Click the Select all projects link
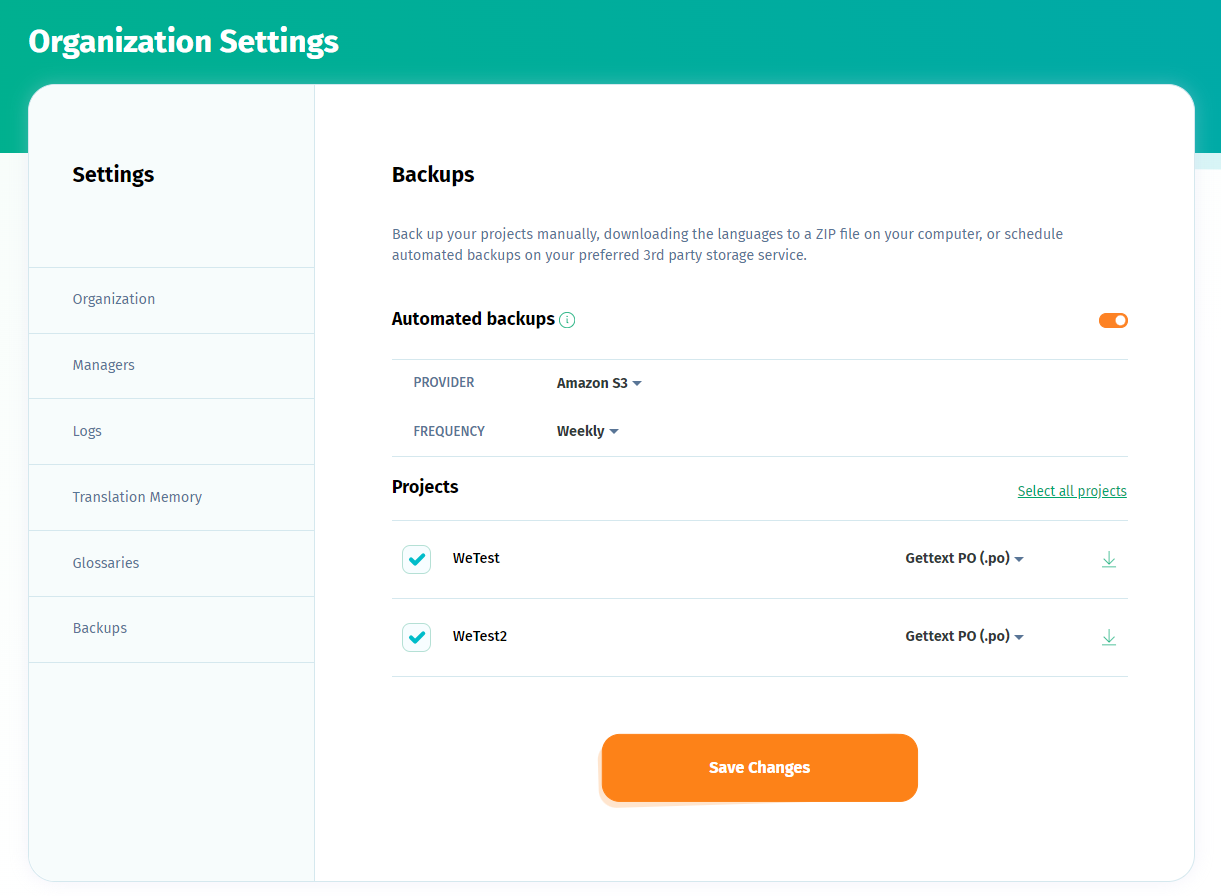The image size is (1221, 896). (x=1071, y=491)
